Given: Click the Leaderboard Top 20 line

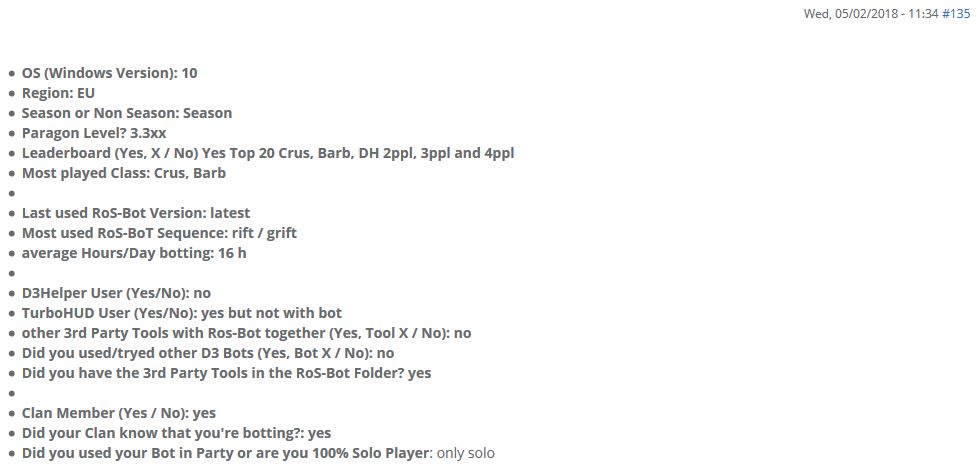Looking at the screenshot, I should click(x=268, y=153).
